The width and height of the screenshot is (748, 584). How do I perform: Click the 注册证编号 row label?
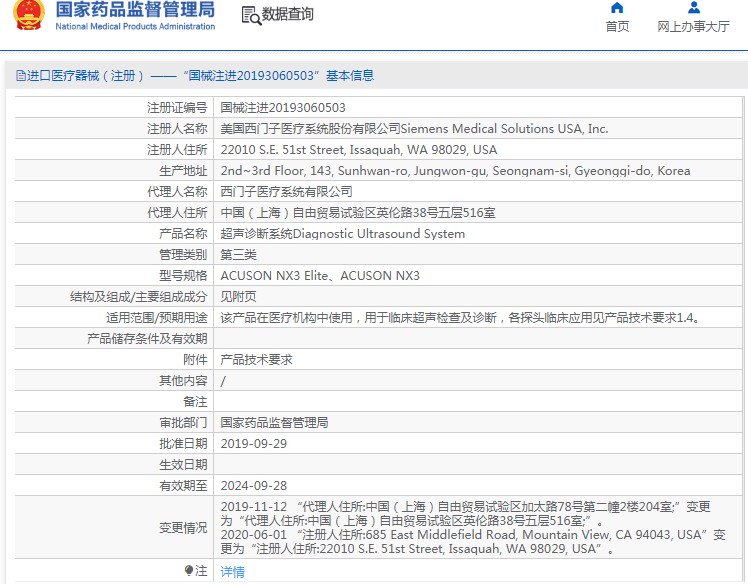(177, 107)
